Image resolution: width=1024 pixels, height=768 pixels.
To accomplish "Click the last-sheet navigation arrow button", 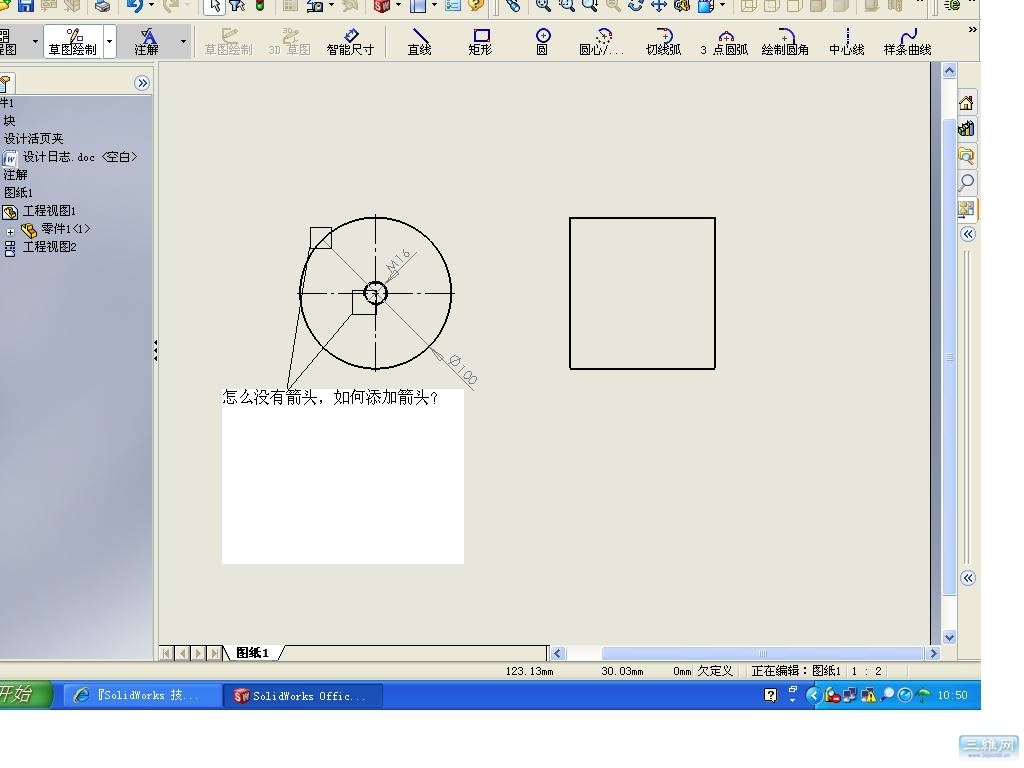I will pos(214,653).
